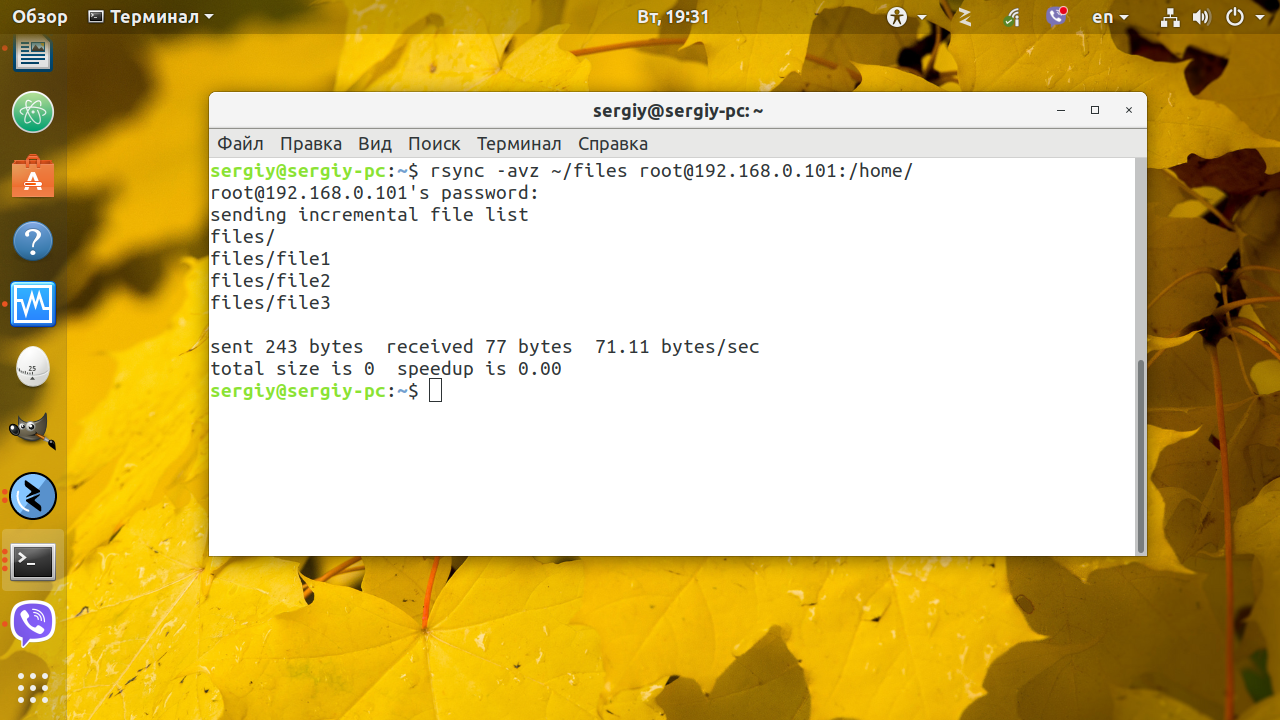Click the password prompt line
This screenshot has height=720, width=1280.
pos(375,193)
